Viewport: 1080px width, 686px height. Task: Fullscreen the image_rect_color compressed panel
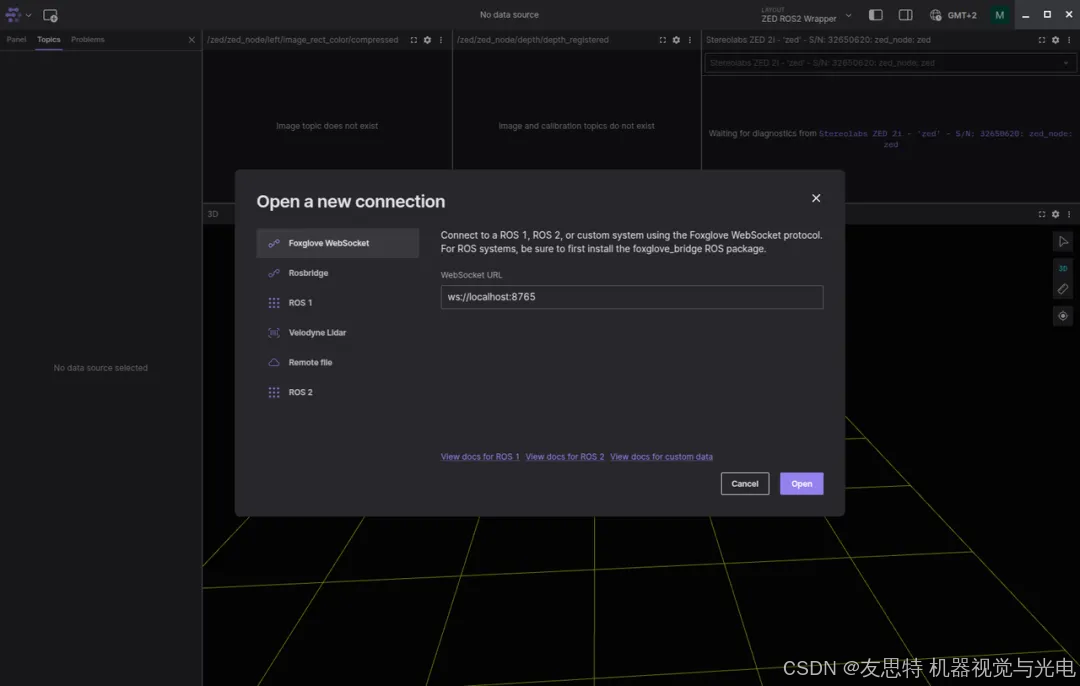click(414, 40)
